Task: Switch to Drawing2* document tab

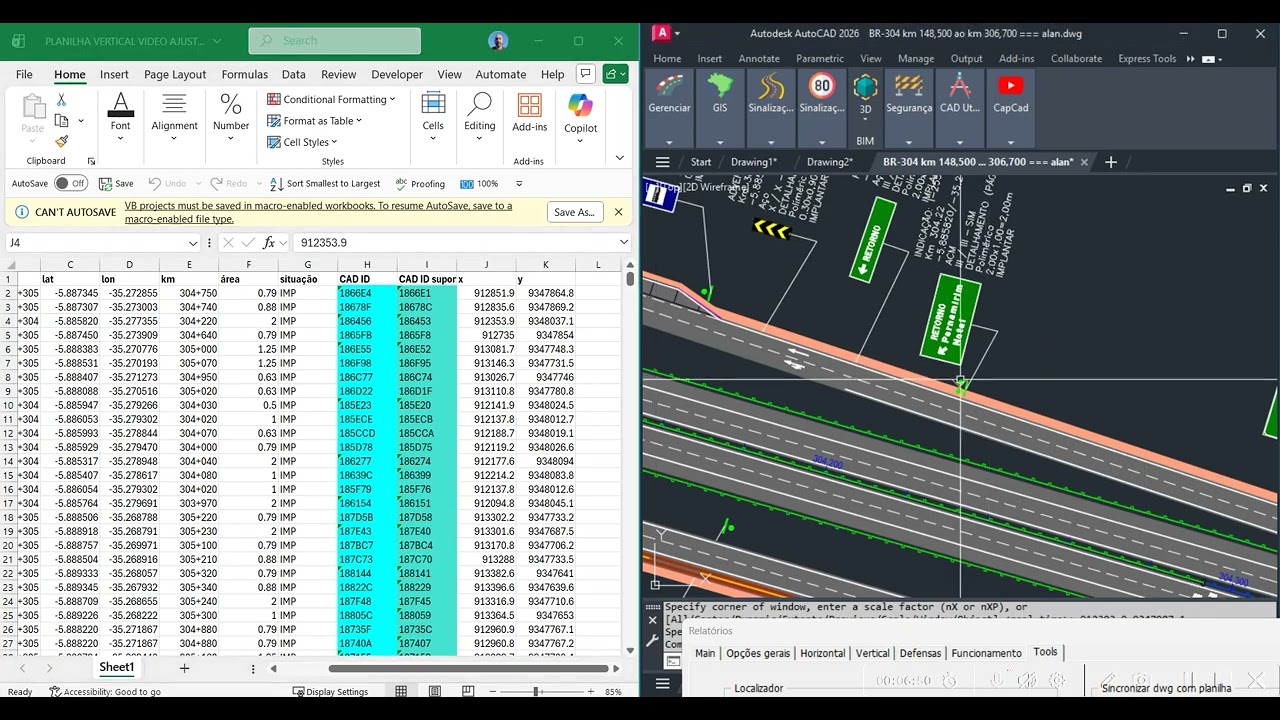Action: tap(829, 162)
